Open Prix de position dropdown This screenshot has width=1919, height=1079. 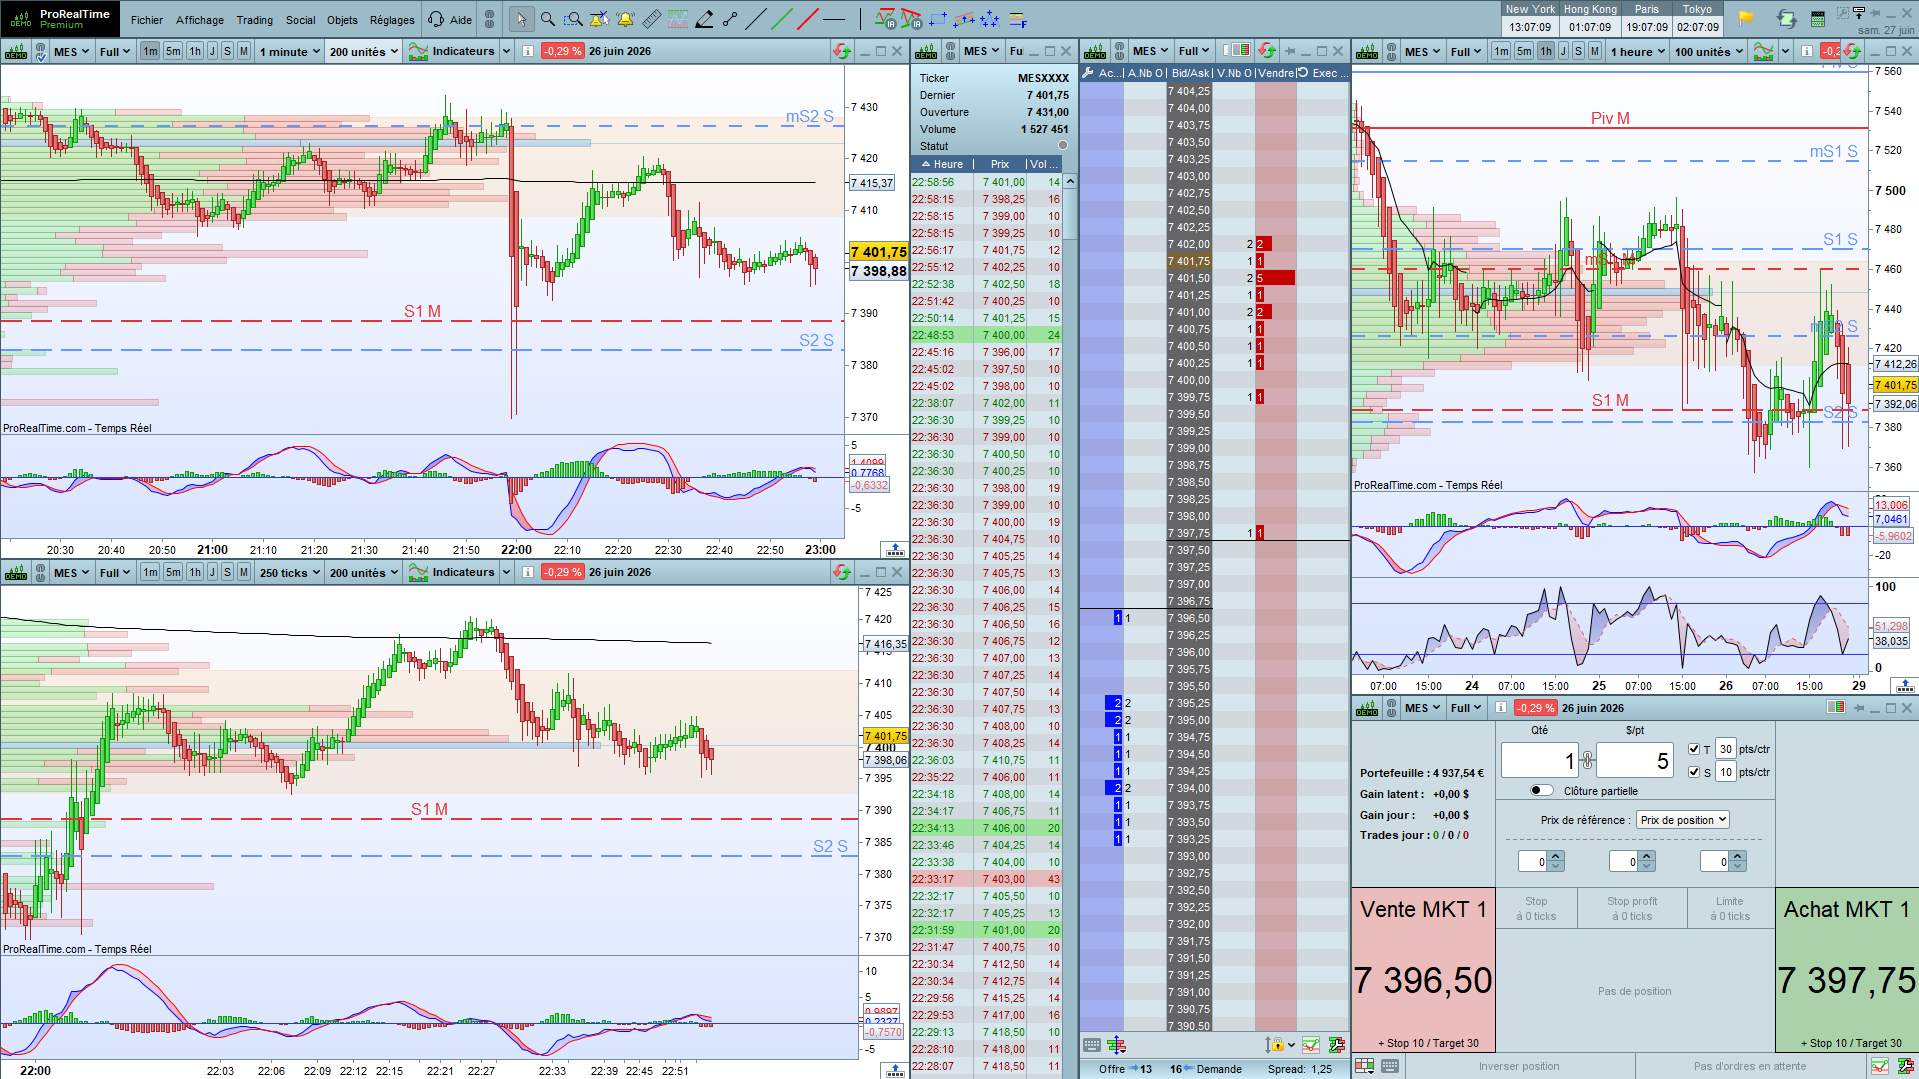point(1684,820)
